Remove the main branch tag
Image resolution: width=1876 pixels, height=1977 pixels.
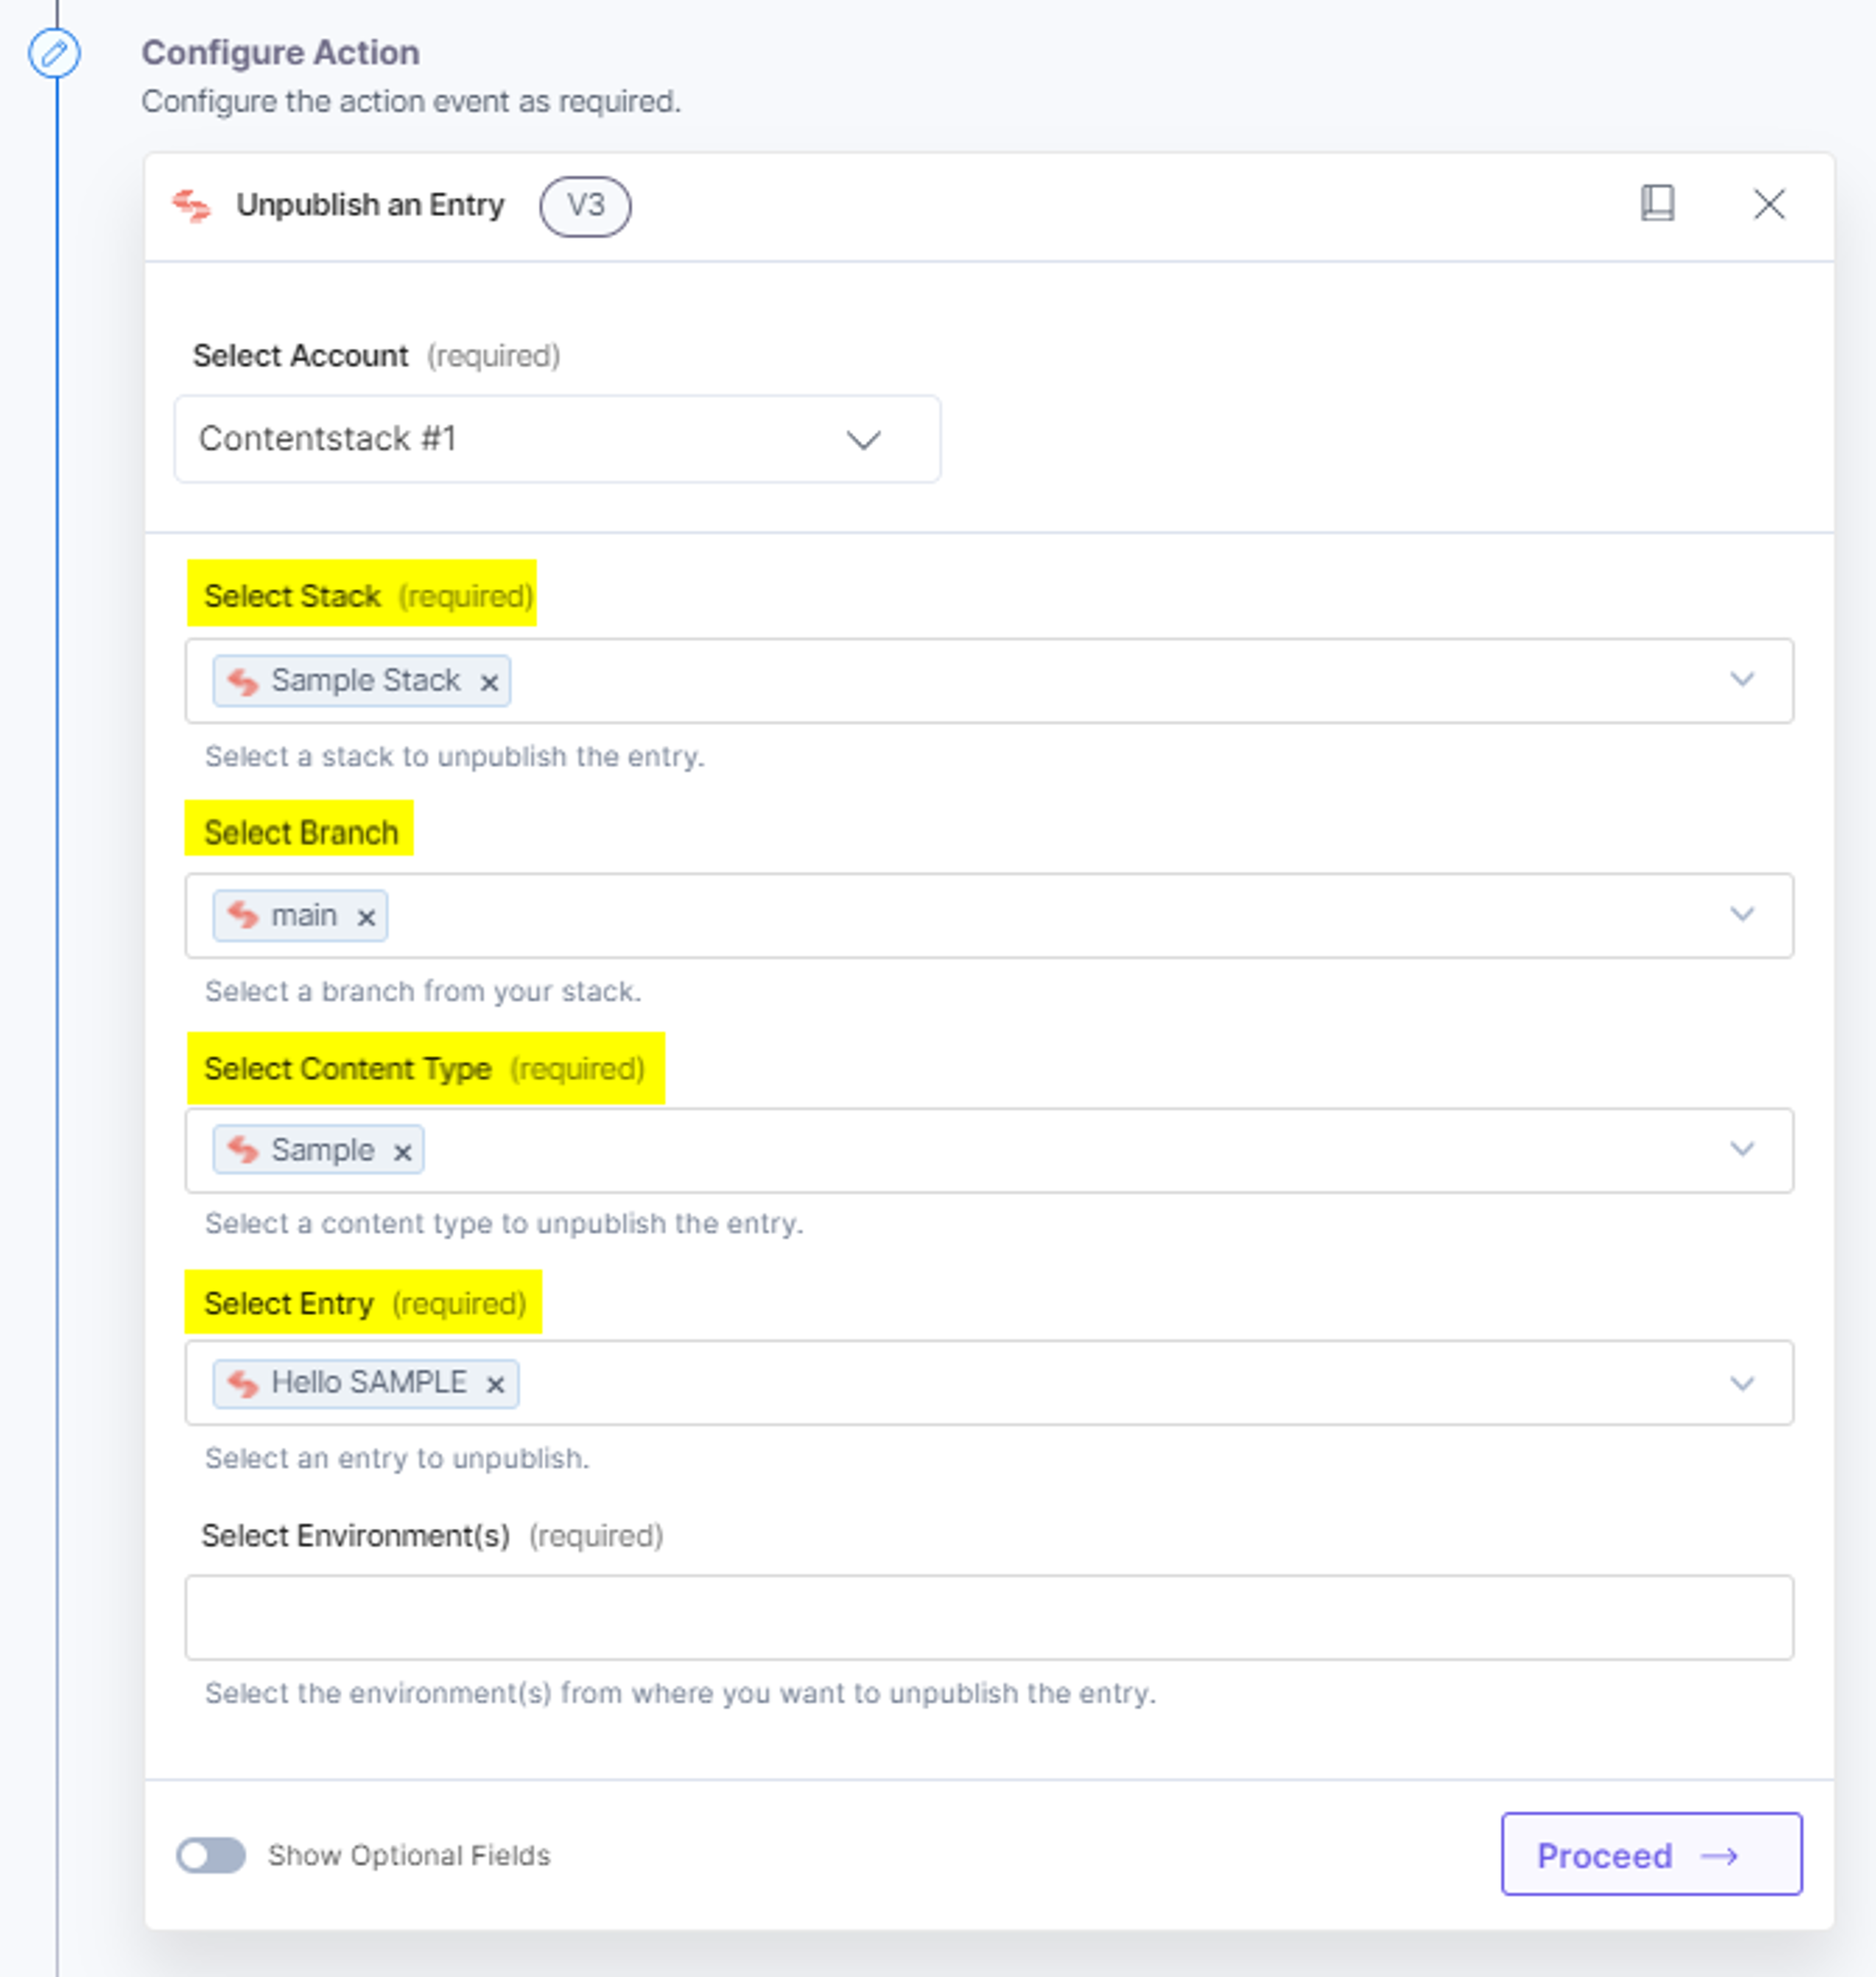pyautogui.click(x=366, y=917)
